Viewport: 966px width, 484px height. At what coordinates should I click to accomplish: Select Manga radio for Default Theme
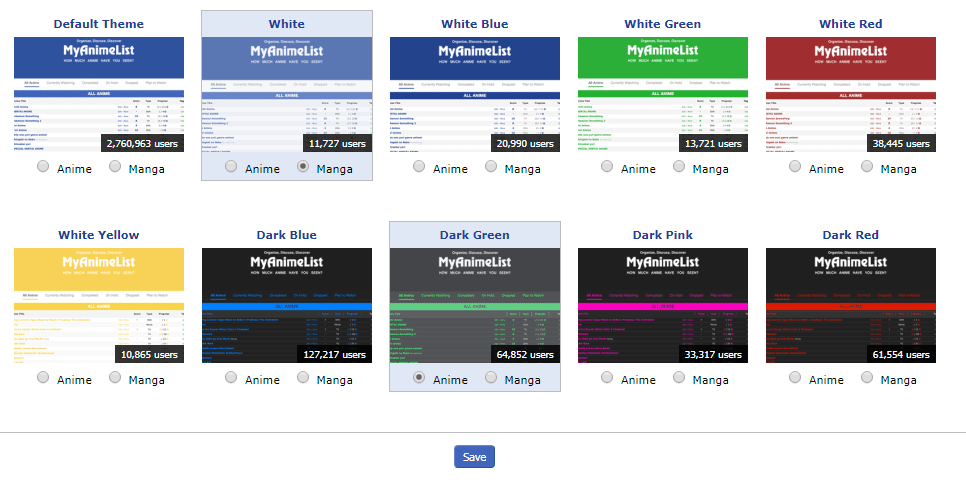point(115,167)
